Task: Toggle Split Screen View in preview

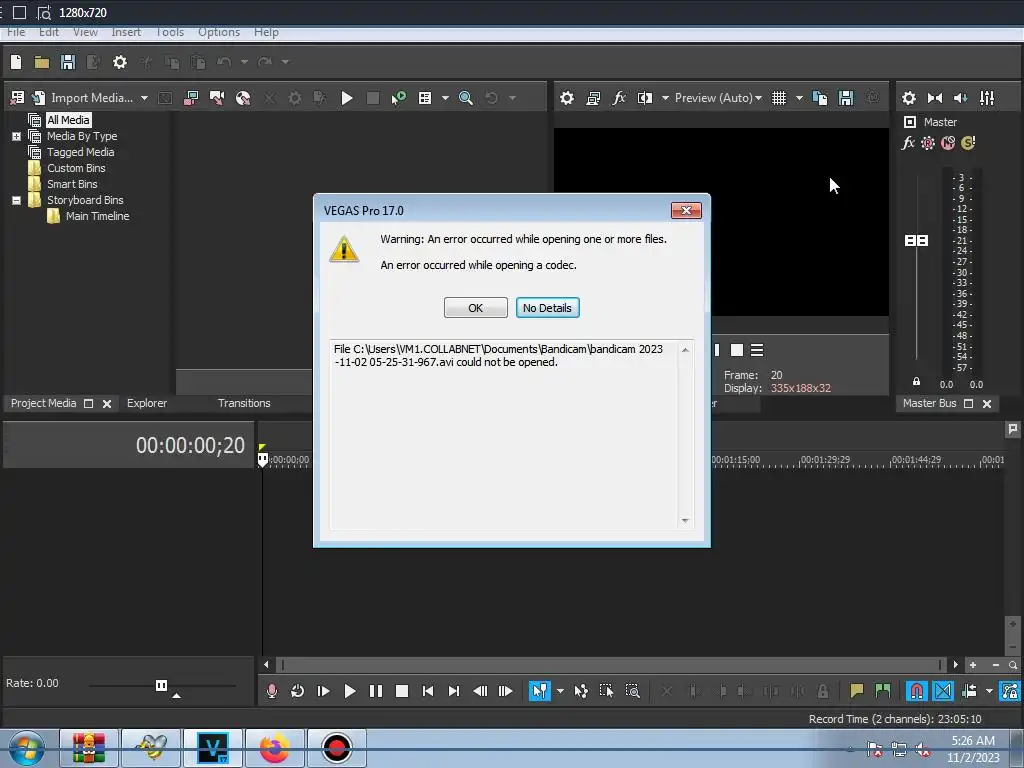Action: [x=645, y=98]
